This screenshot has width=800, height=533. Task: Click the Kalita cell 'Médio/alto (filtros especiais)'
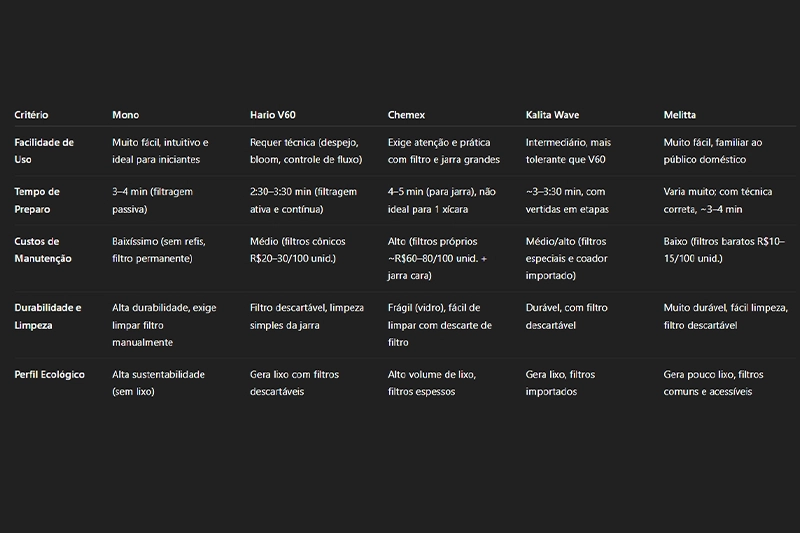click(x=566, y=258)
